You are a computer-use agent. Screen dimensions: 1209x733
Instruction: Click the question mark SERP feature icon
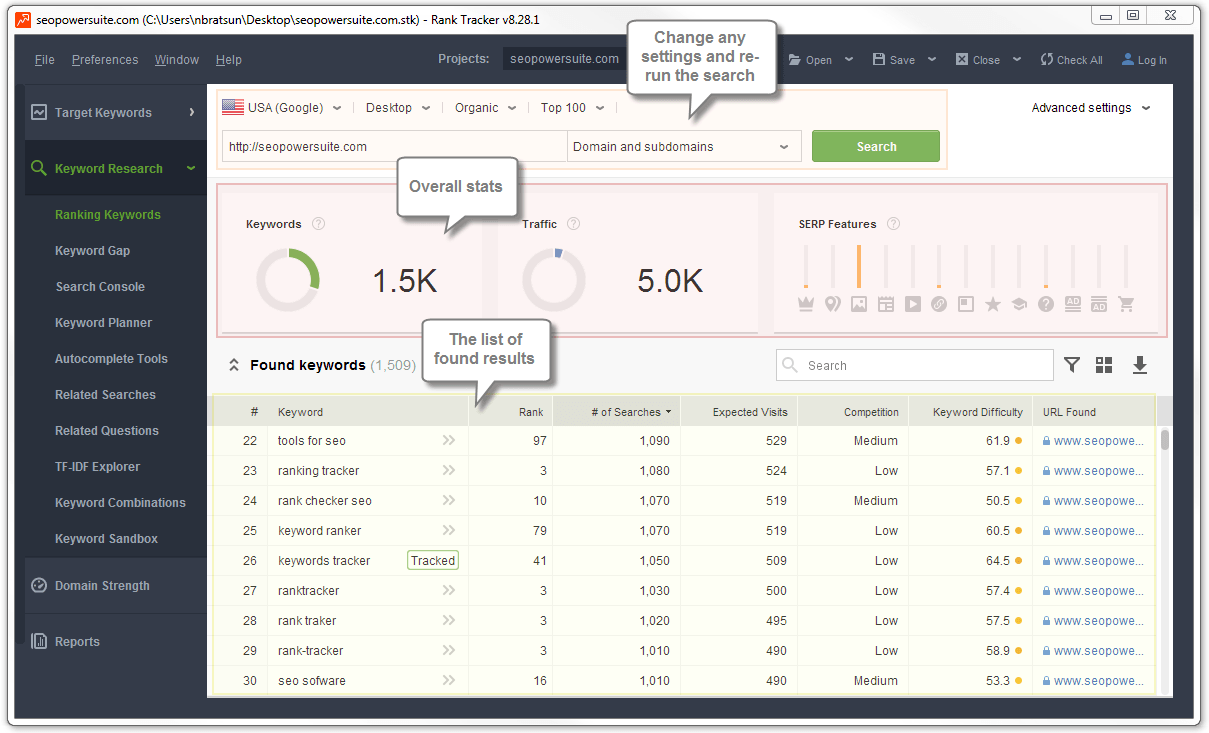(x=1046, y=304)
